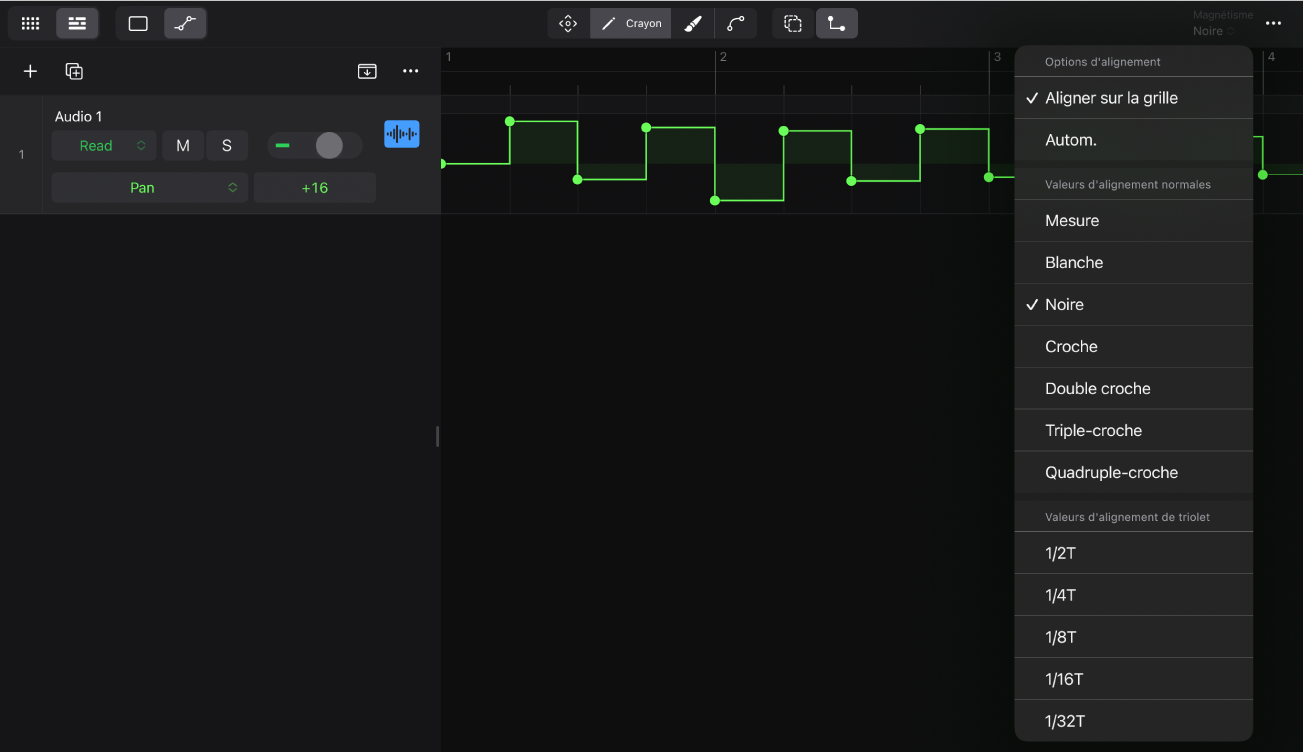Click the import into track header icon
The height and width of the screenshot is (753, 1303).
pyautogui.click(x=367, y=71)
